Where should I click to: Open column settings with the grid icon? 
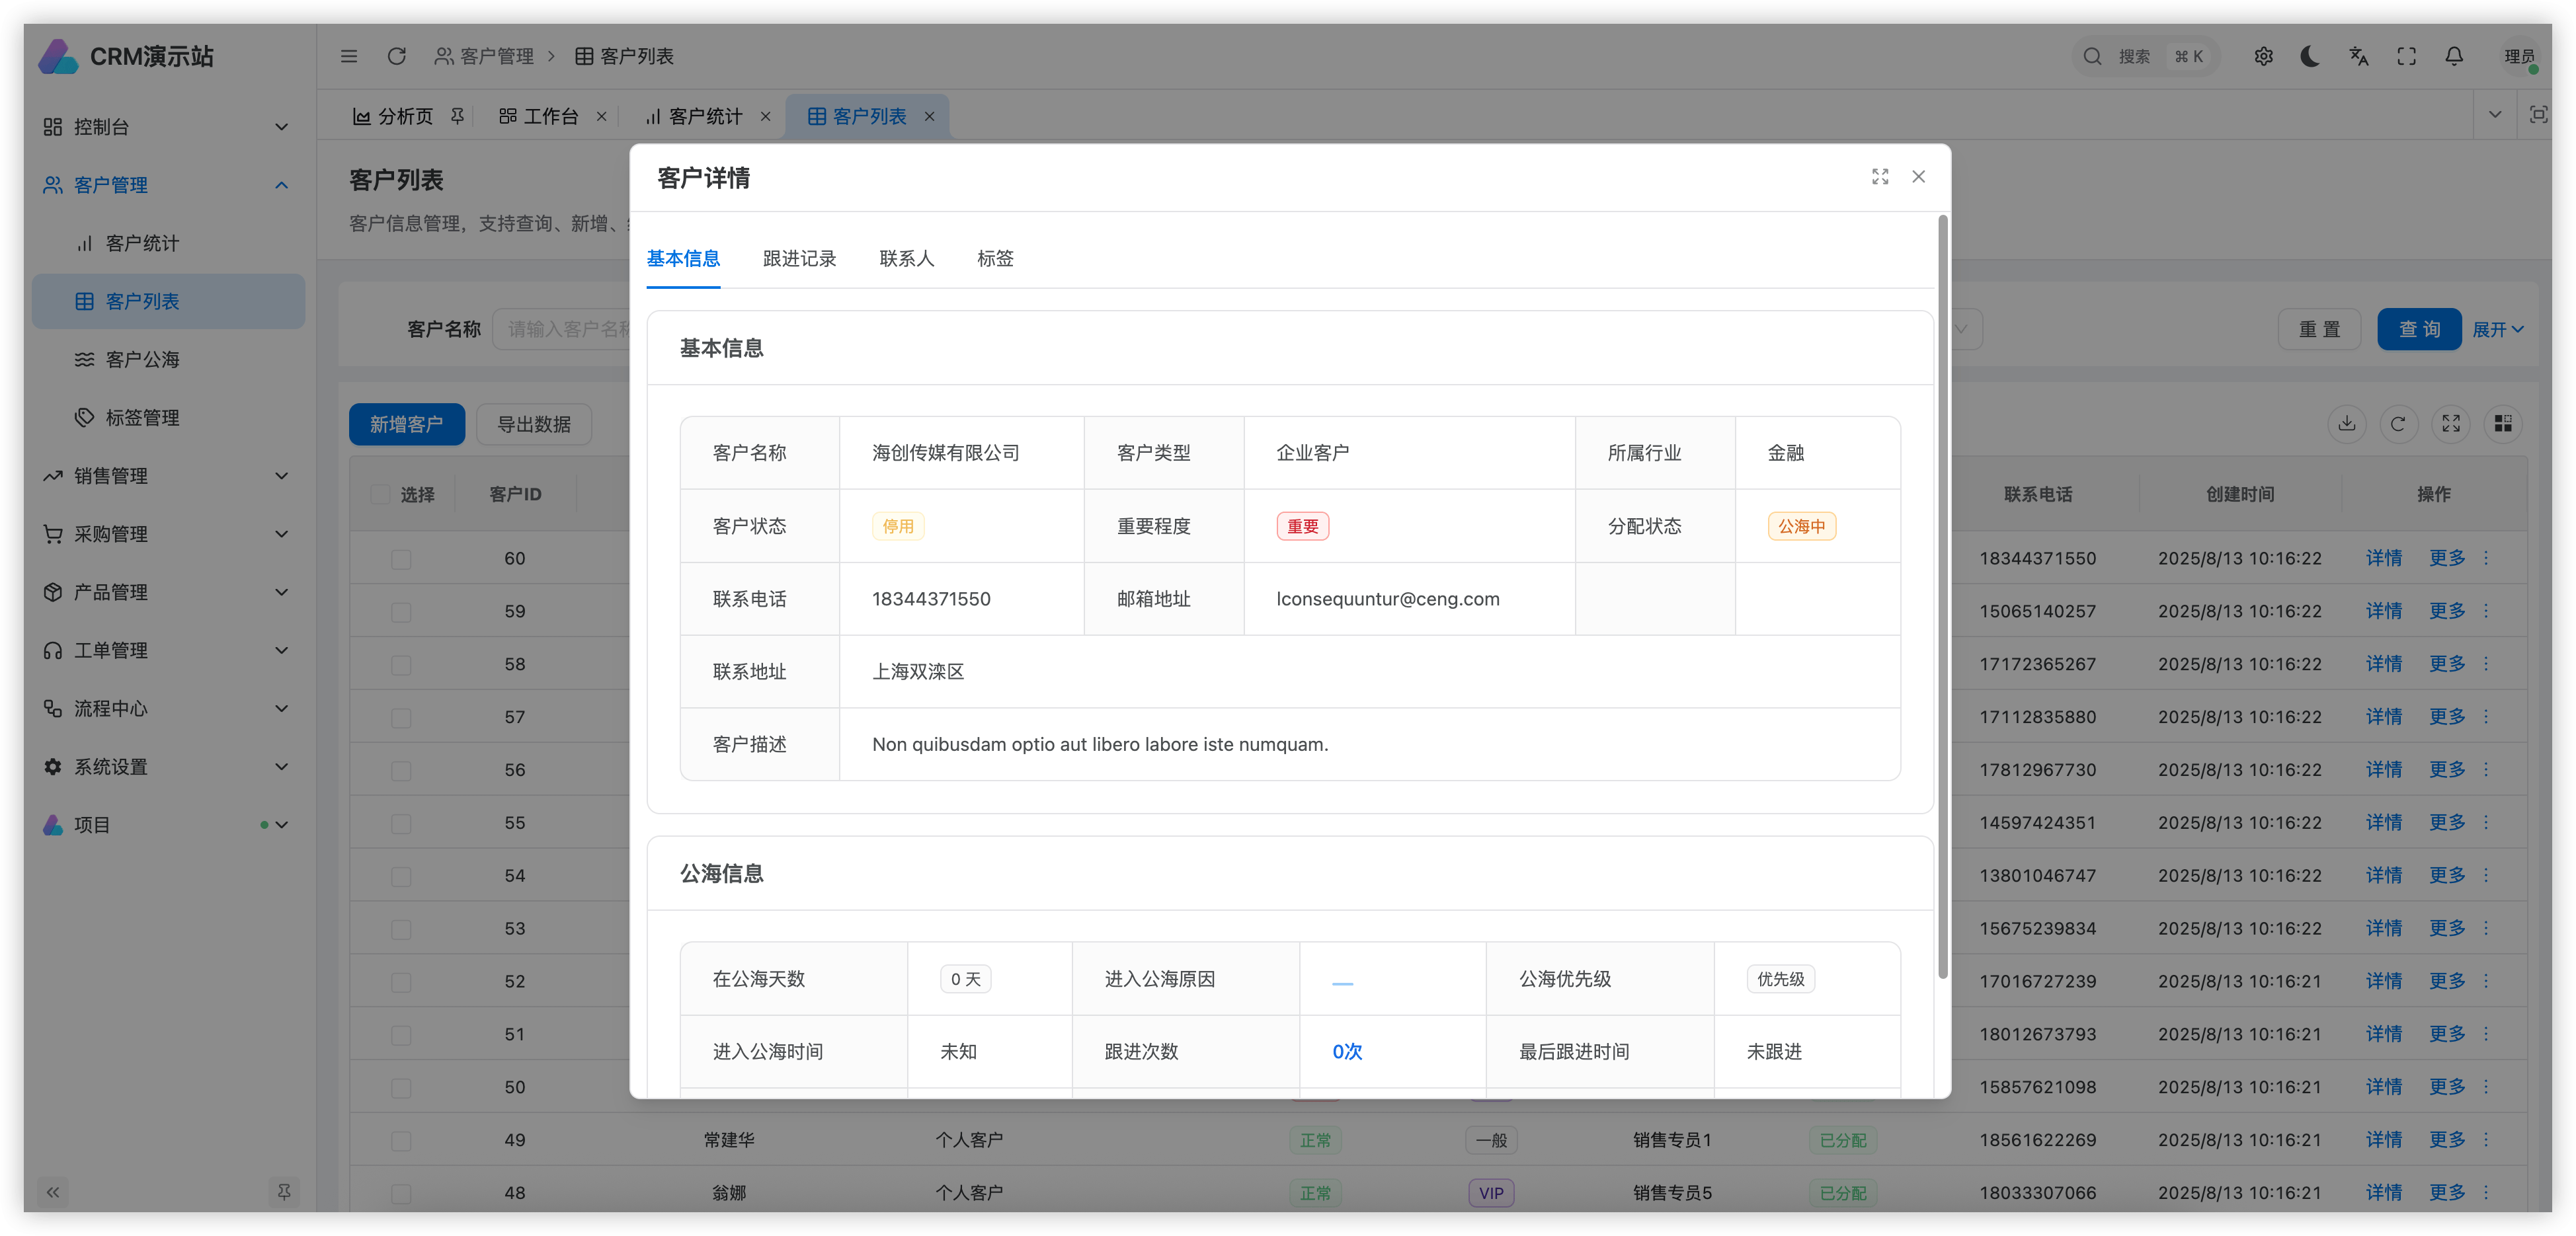(2503, 424)
